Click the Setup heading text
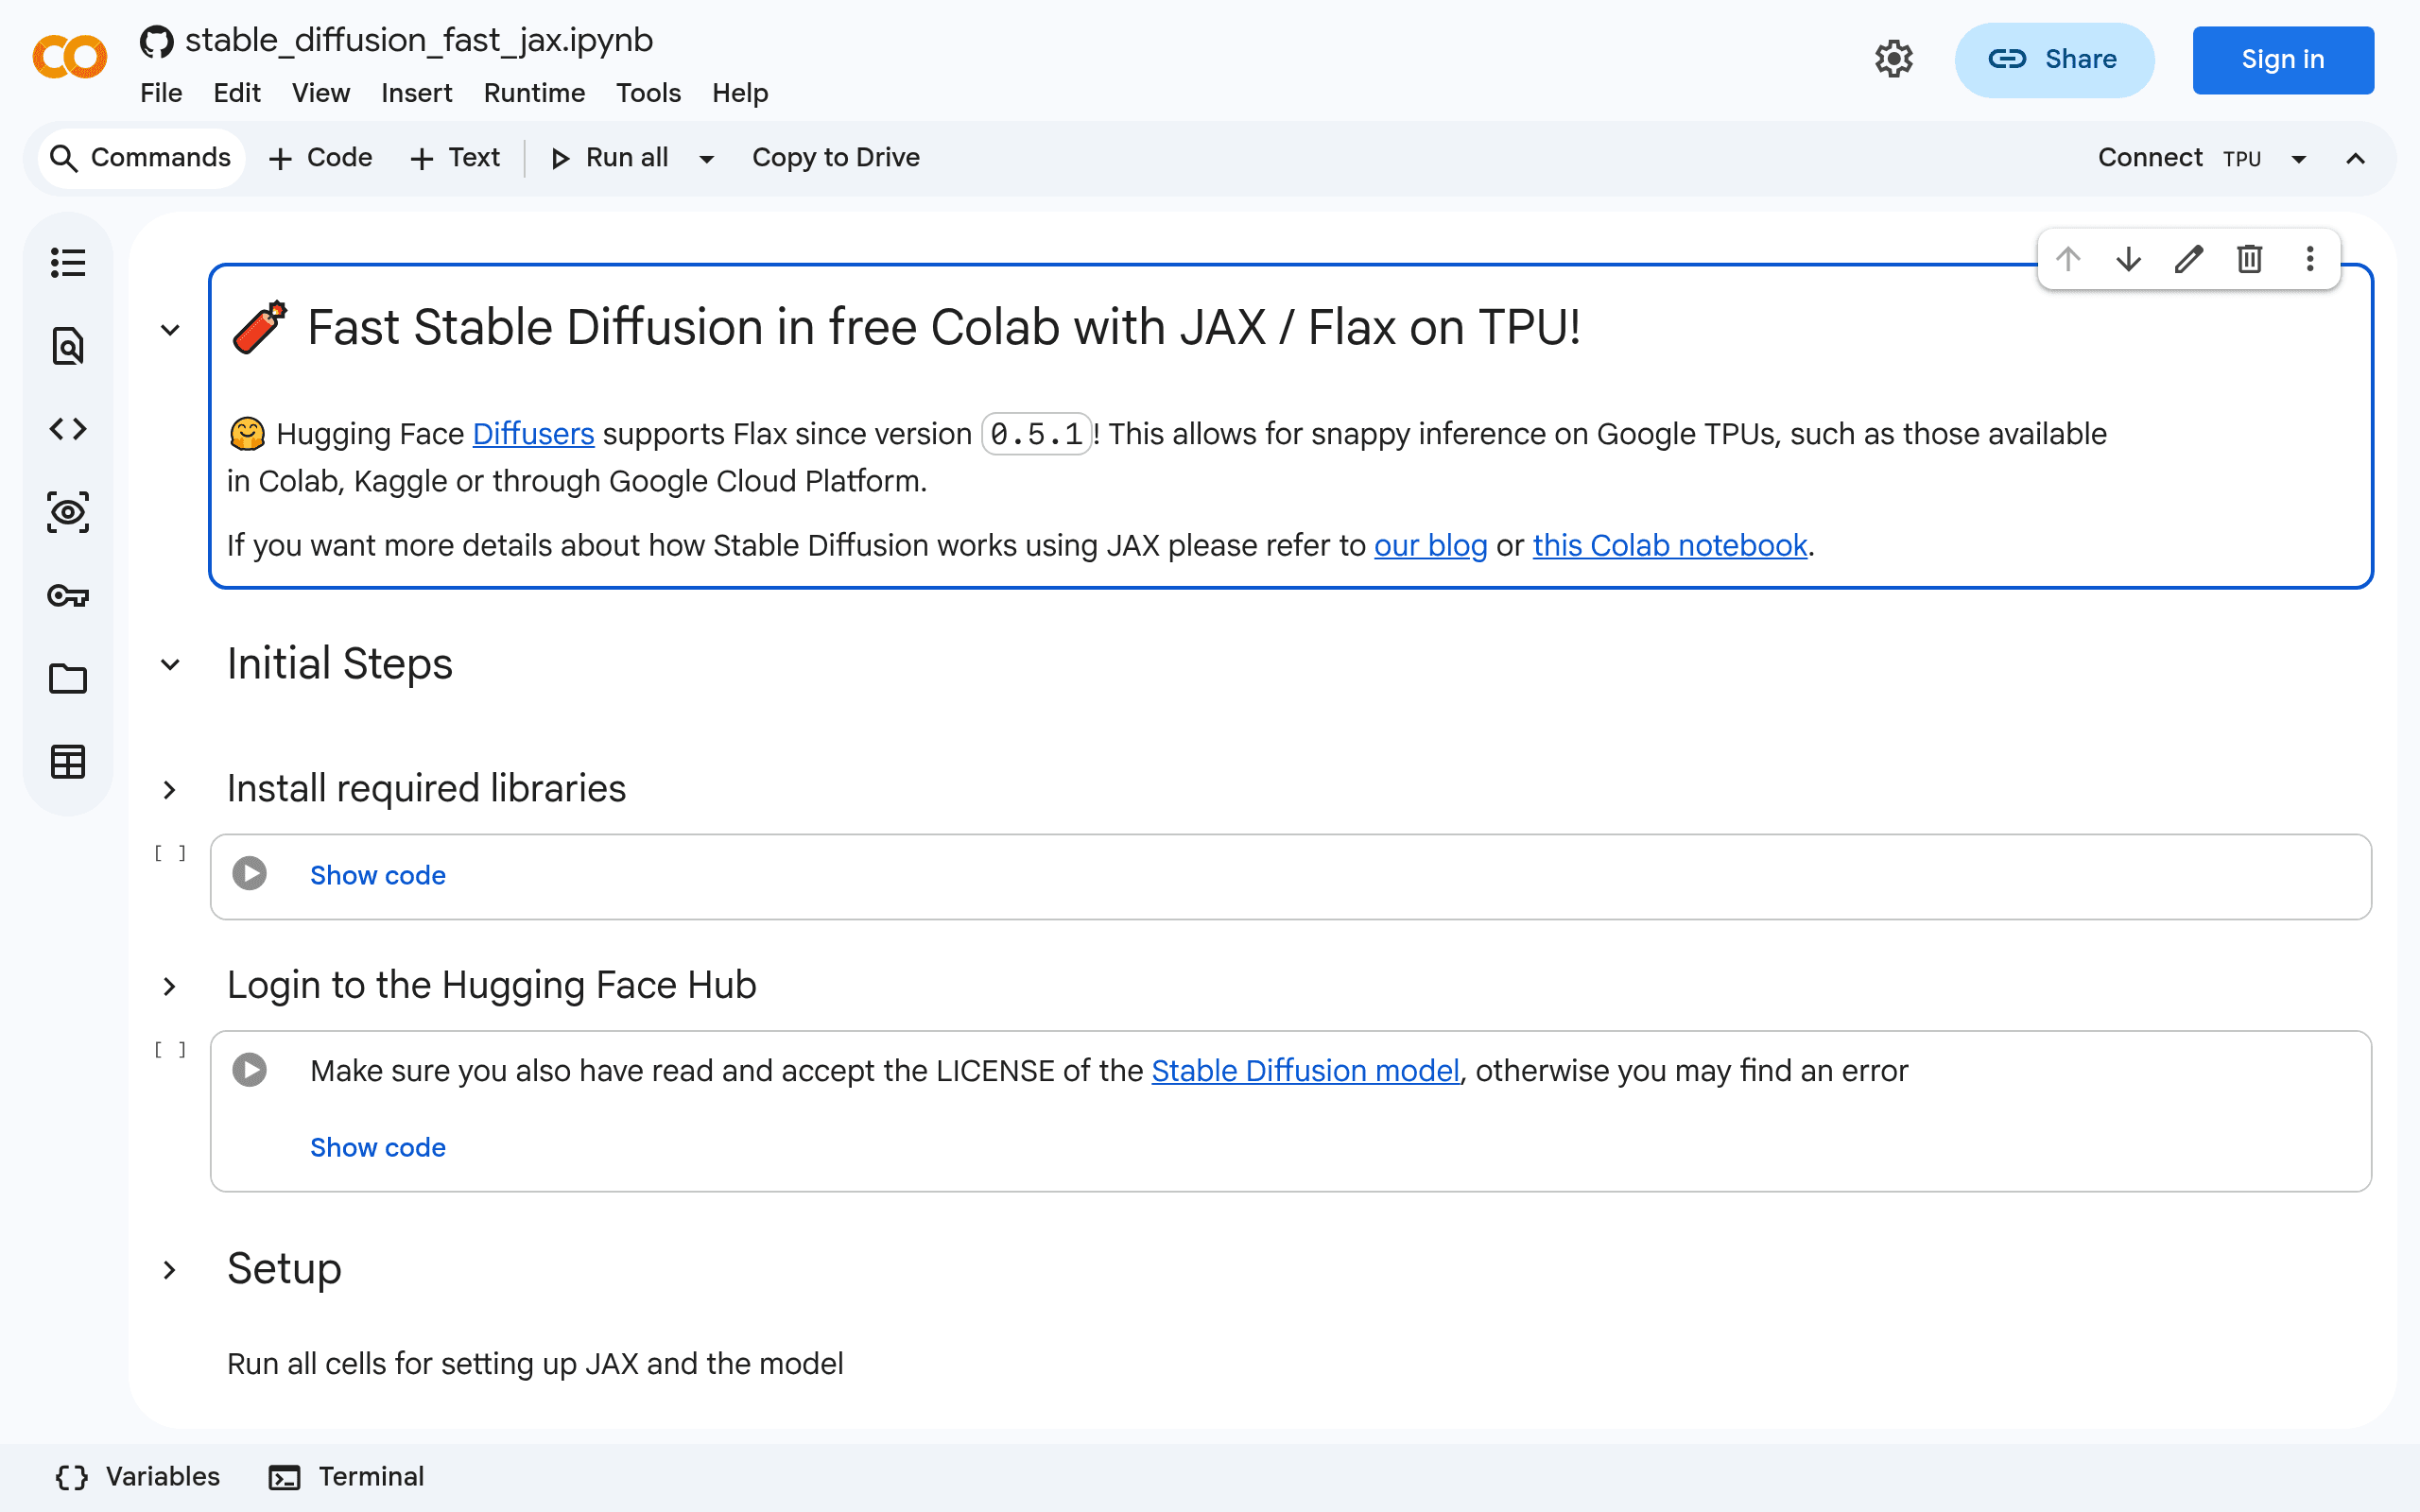 [x=284, y=1269]
